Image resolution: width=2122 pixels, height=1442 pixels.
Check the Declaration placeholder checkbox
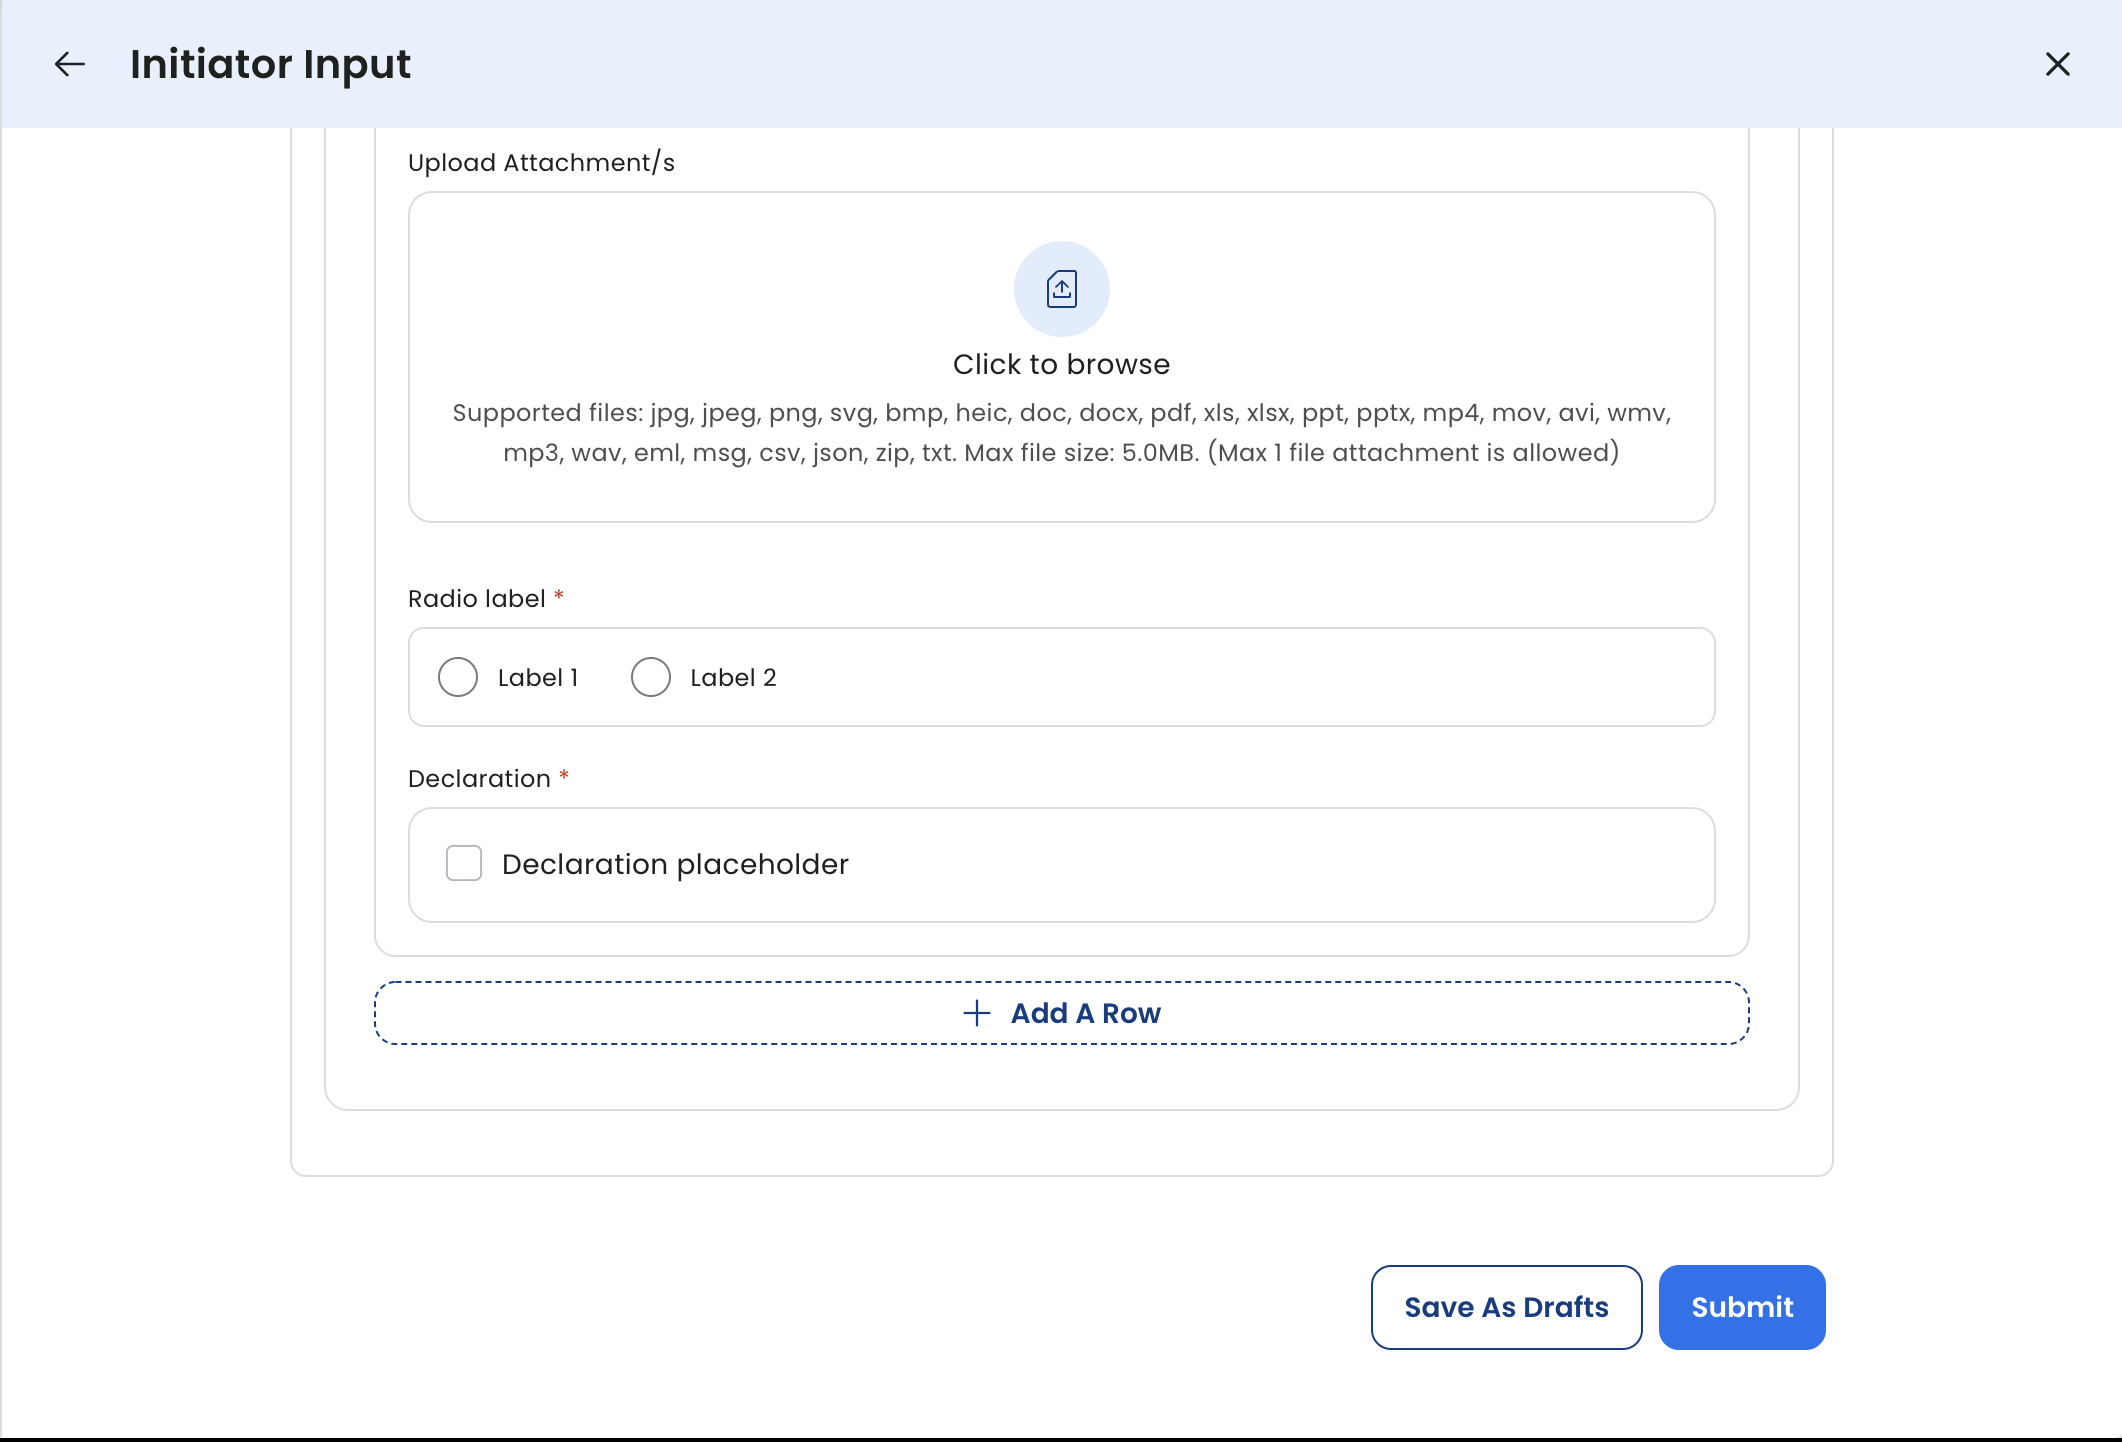coord(464,863)
